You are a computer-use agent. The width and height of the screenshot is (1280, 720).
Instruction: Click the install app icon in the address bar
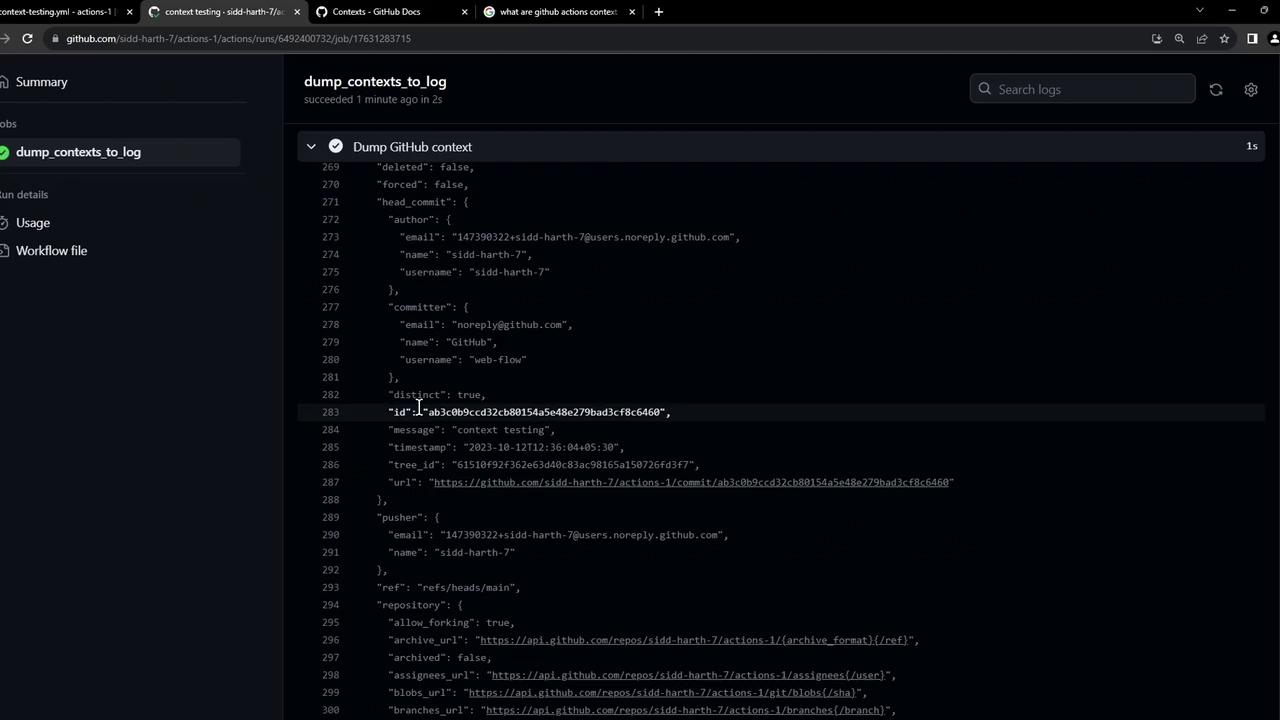point(1157,39)
